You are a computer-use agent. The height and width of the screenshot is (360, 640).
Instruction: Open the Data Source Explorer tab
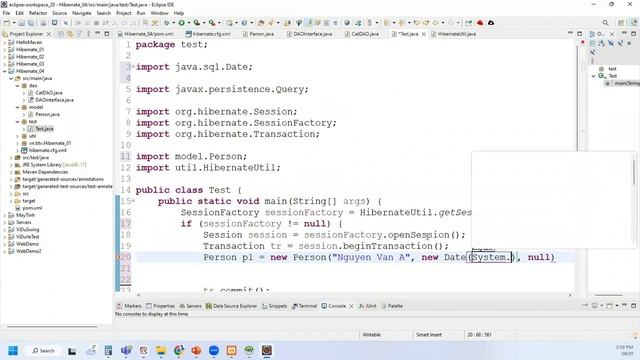pos(231,306)
